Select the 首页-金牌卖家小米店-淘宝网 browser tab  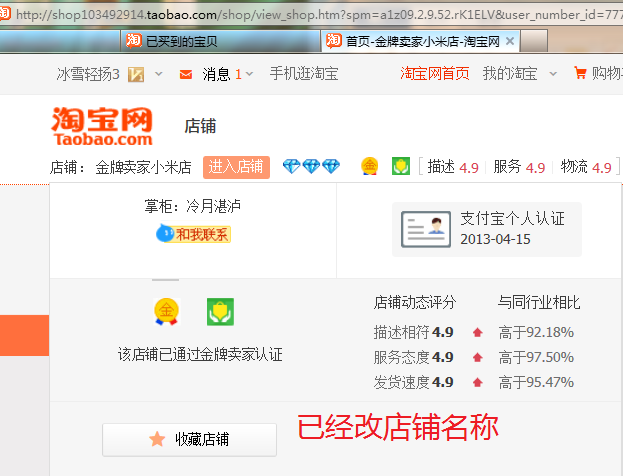pos(420,41)
